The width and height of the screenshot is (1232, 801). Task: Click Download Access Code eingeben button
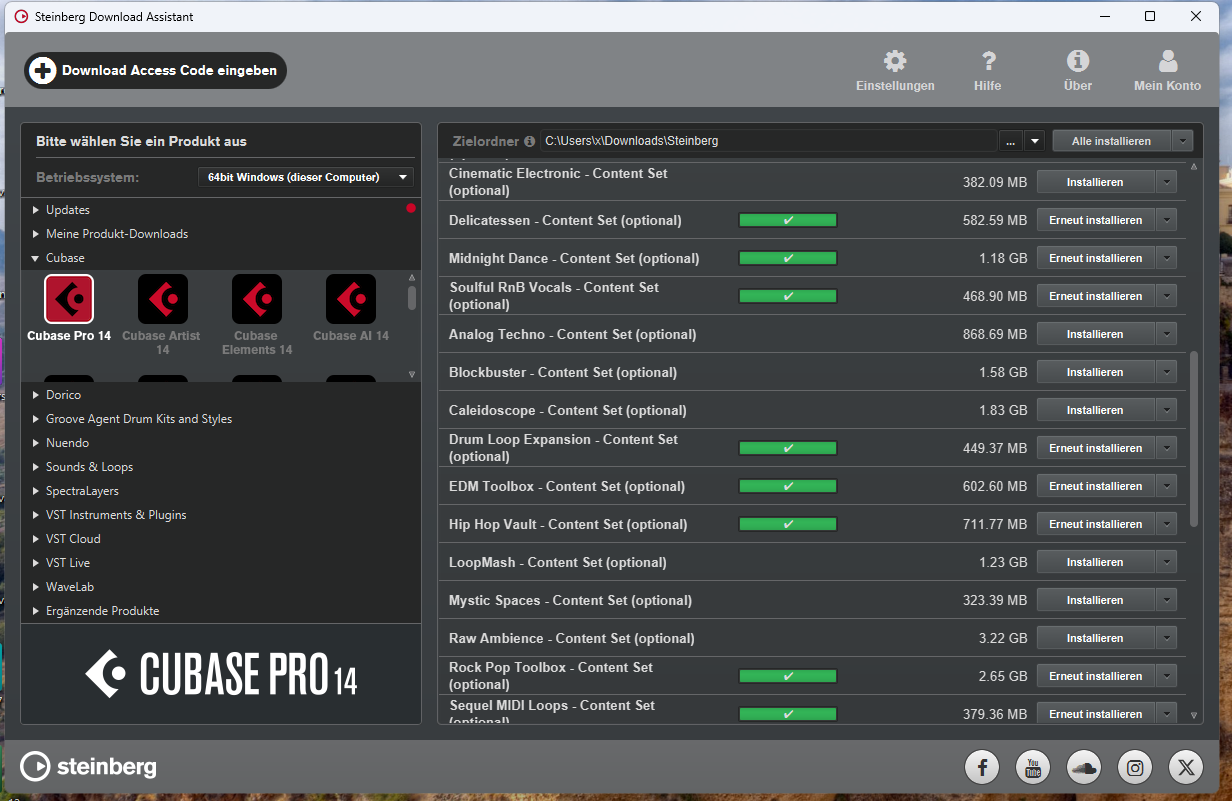click(x=155, y=71)
